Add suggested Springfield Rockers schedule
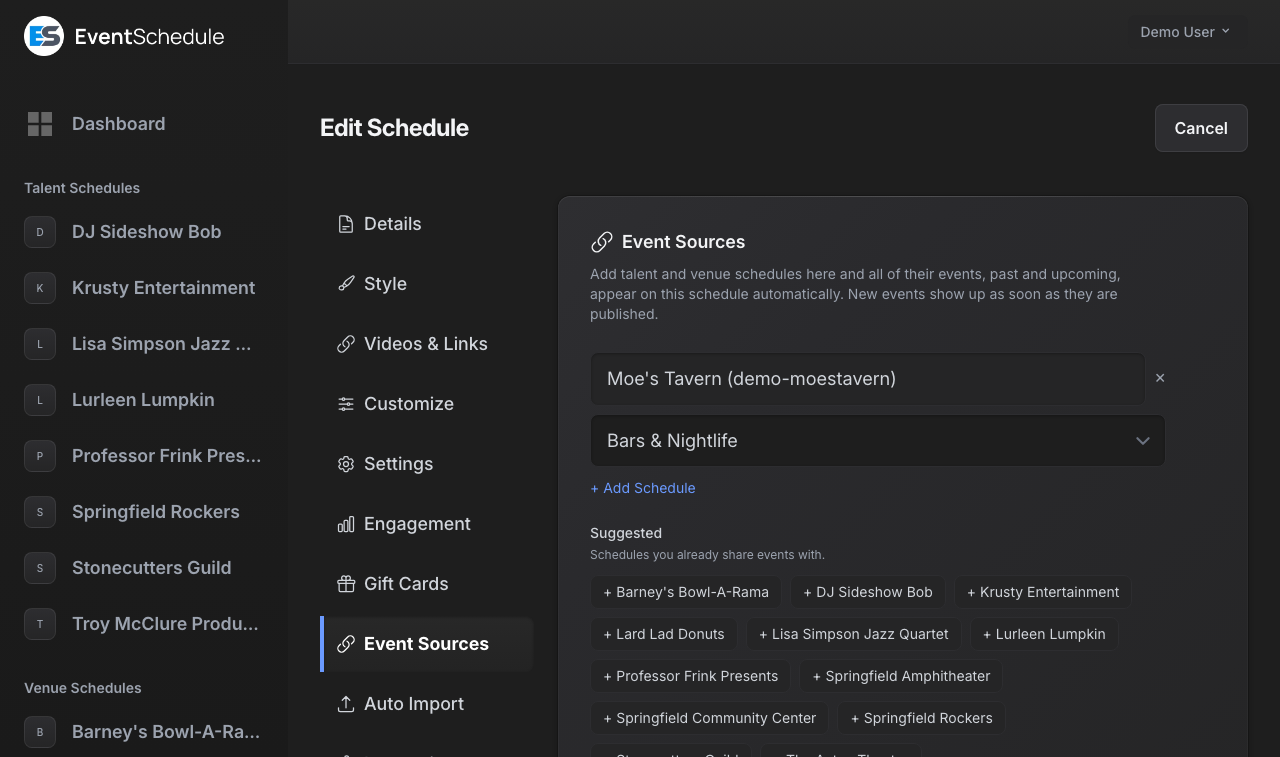The height and width of the screenshot is (757, 1280). (922, 718)
